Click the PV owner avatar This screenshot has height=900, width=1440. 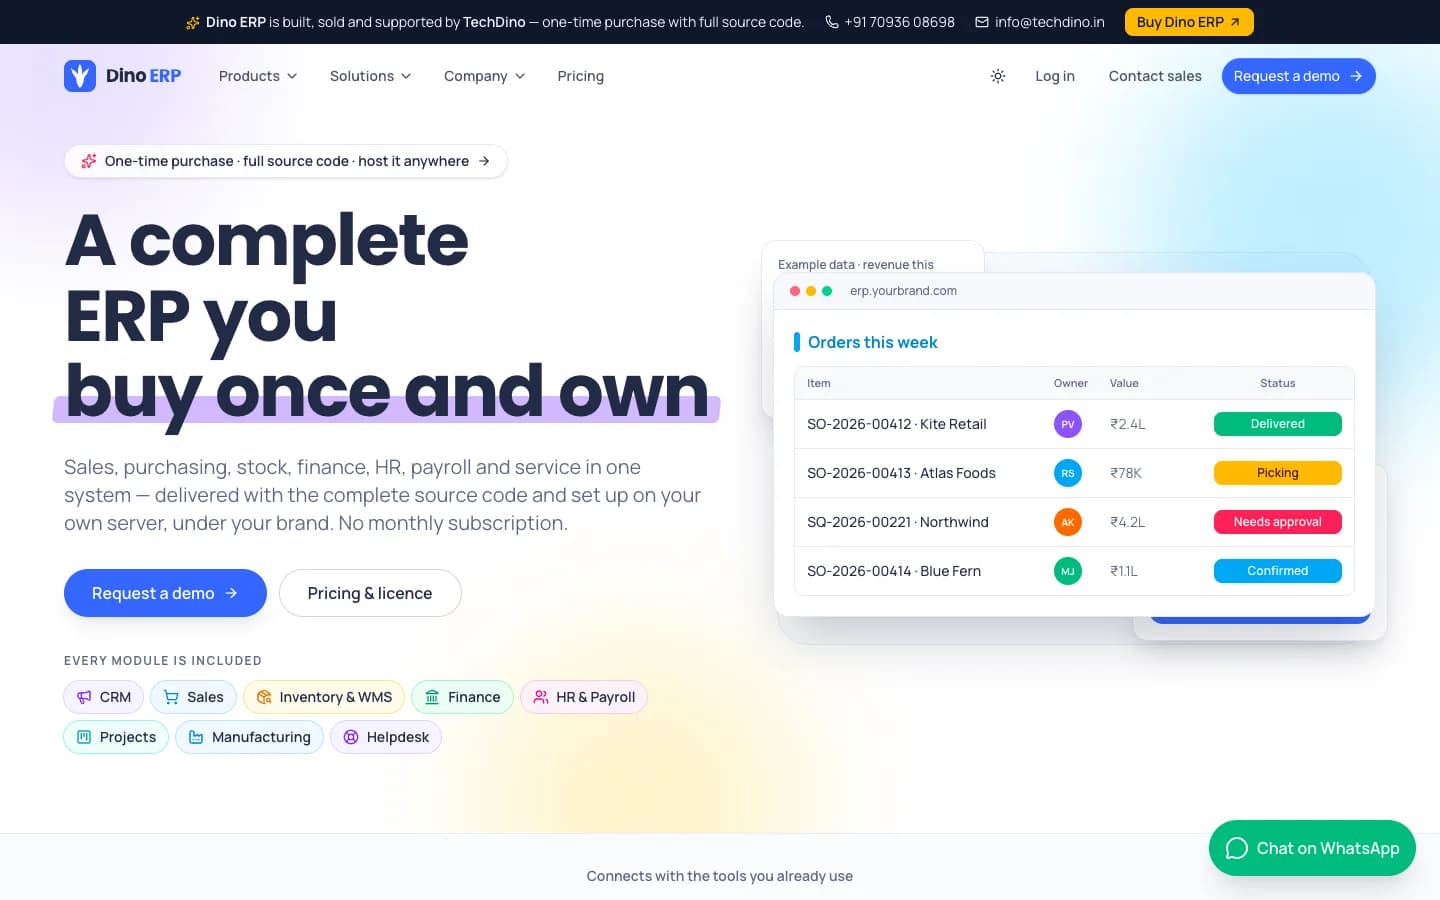1068,424
